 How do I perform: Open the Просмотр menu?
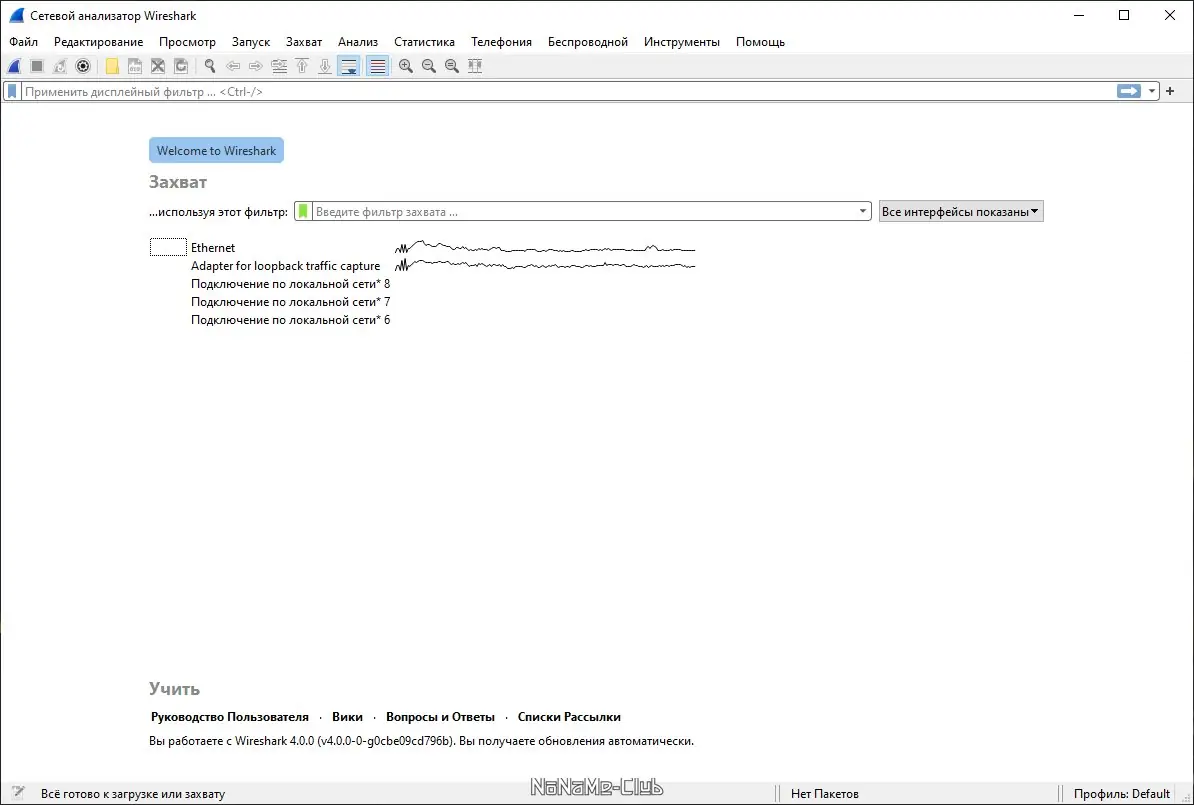[x=187, y=42]
